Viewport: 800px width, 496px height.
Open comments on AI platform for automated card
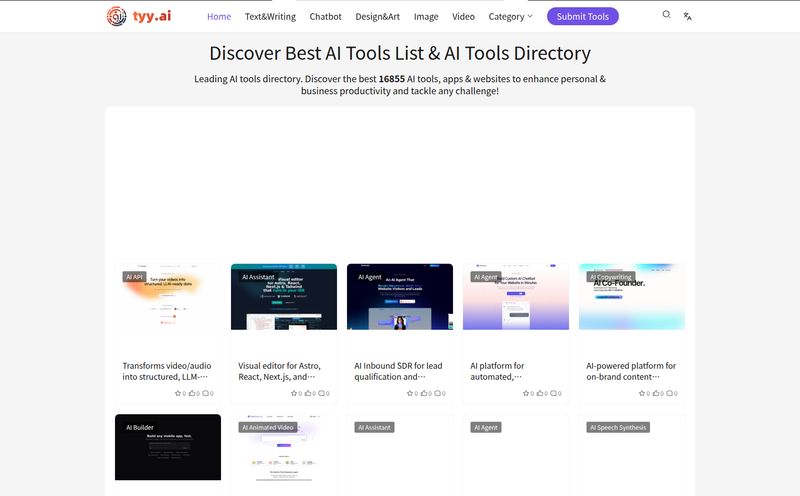554,393
